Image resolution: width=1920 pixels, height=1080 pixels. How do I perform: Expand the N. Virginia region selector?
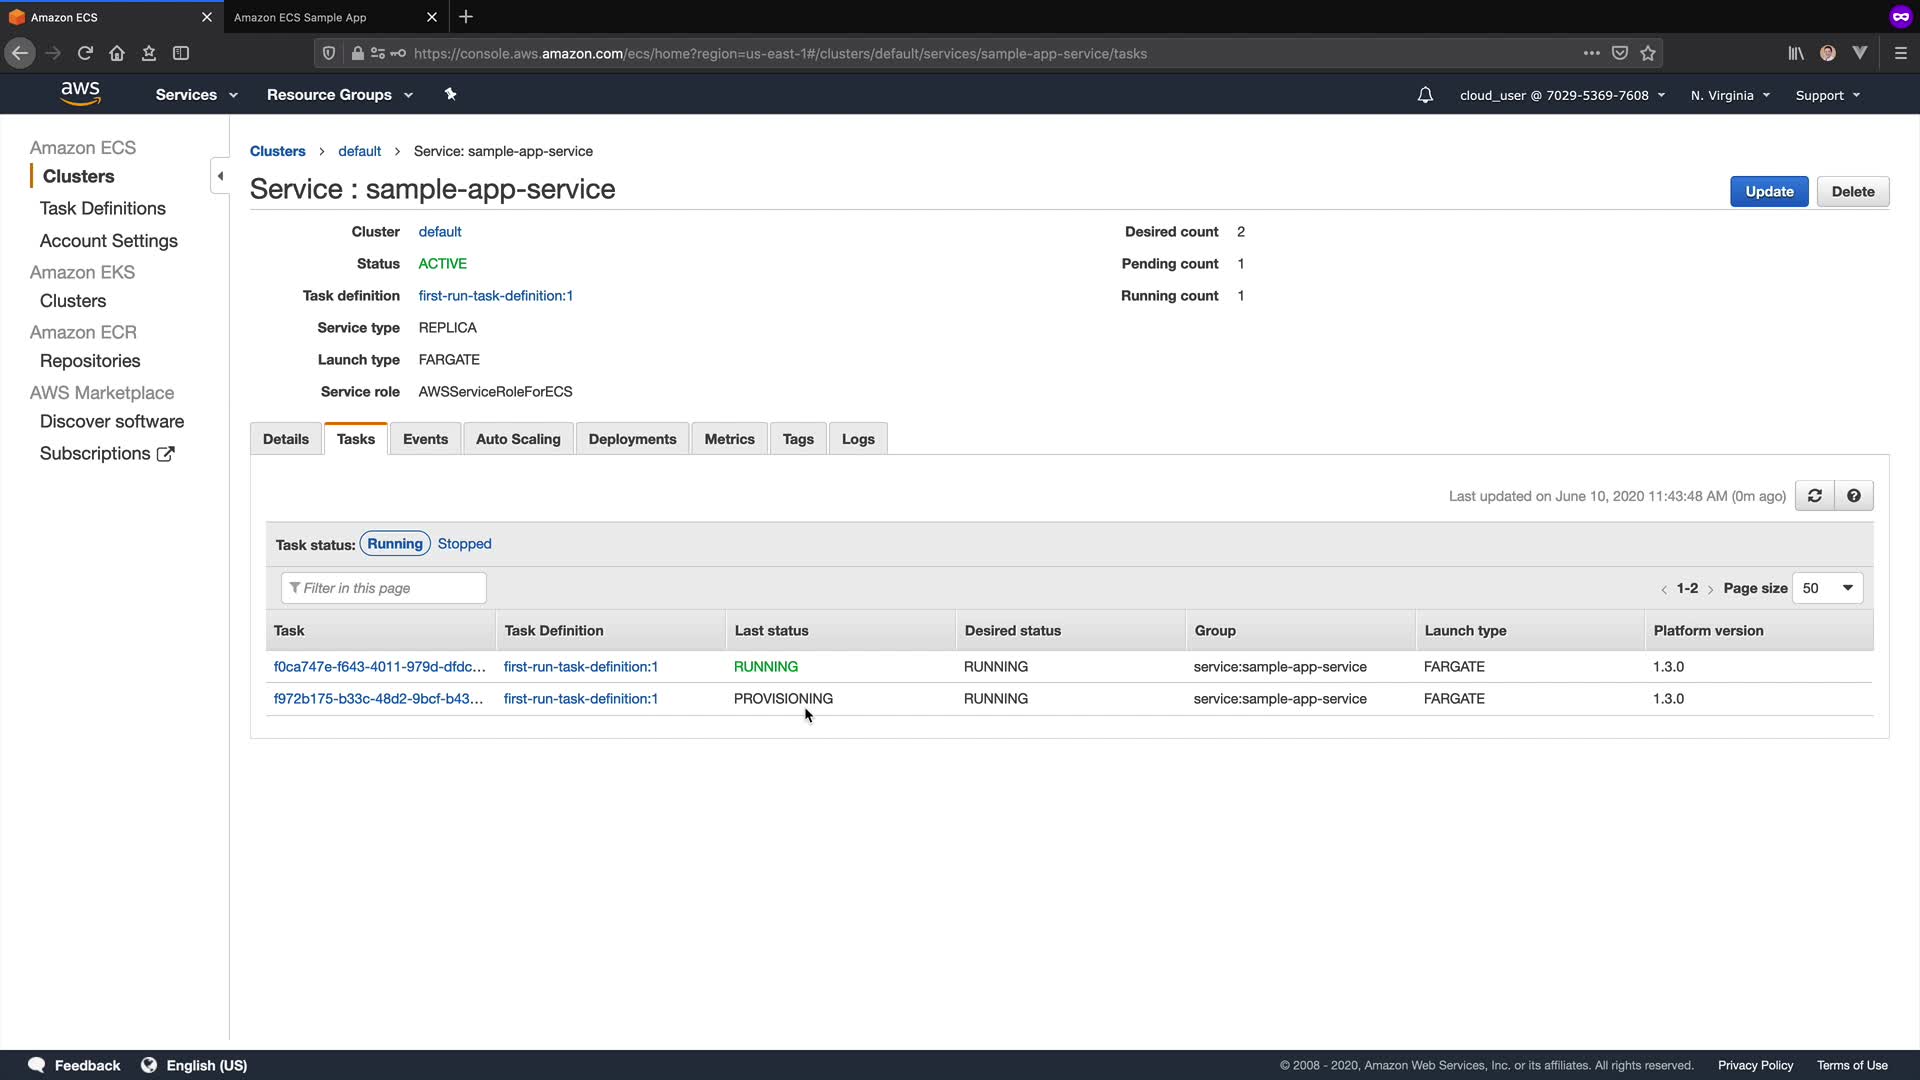(1729, 95)
